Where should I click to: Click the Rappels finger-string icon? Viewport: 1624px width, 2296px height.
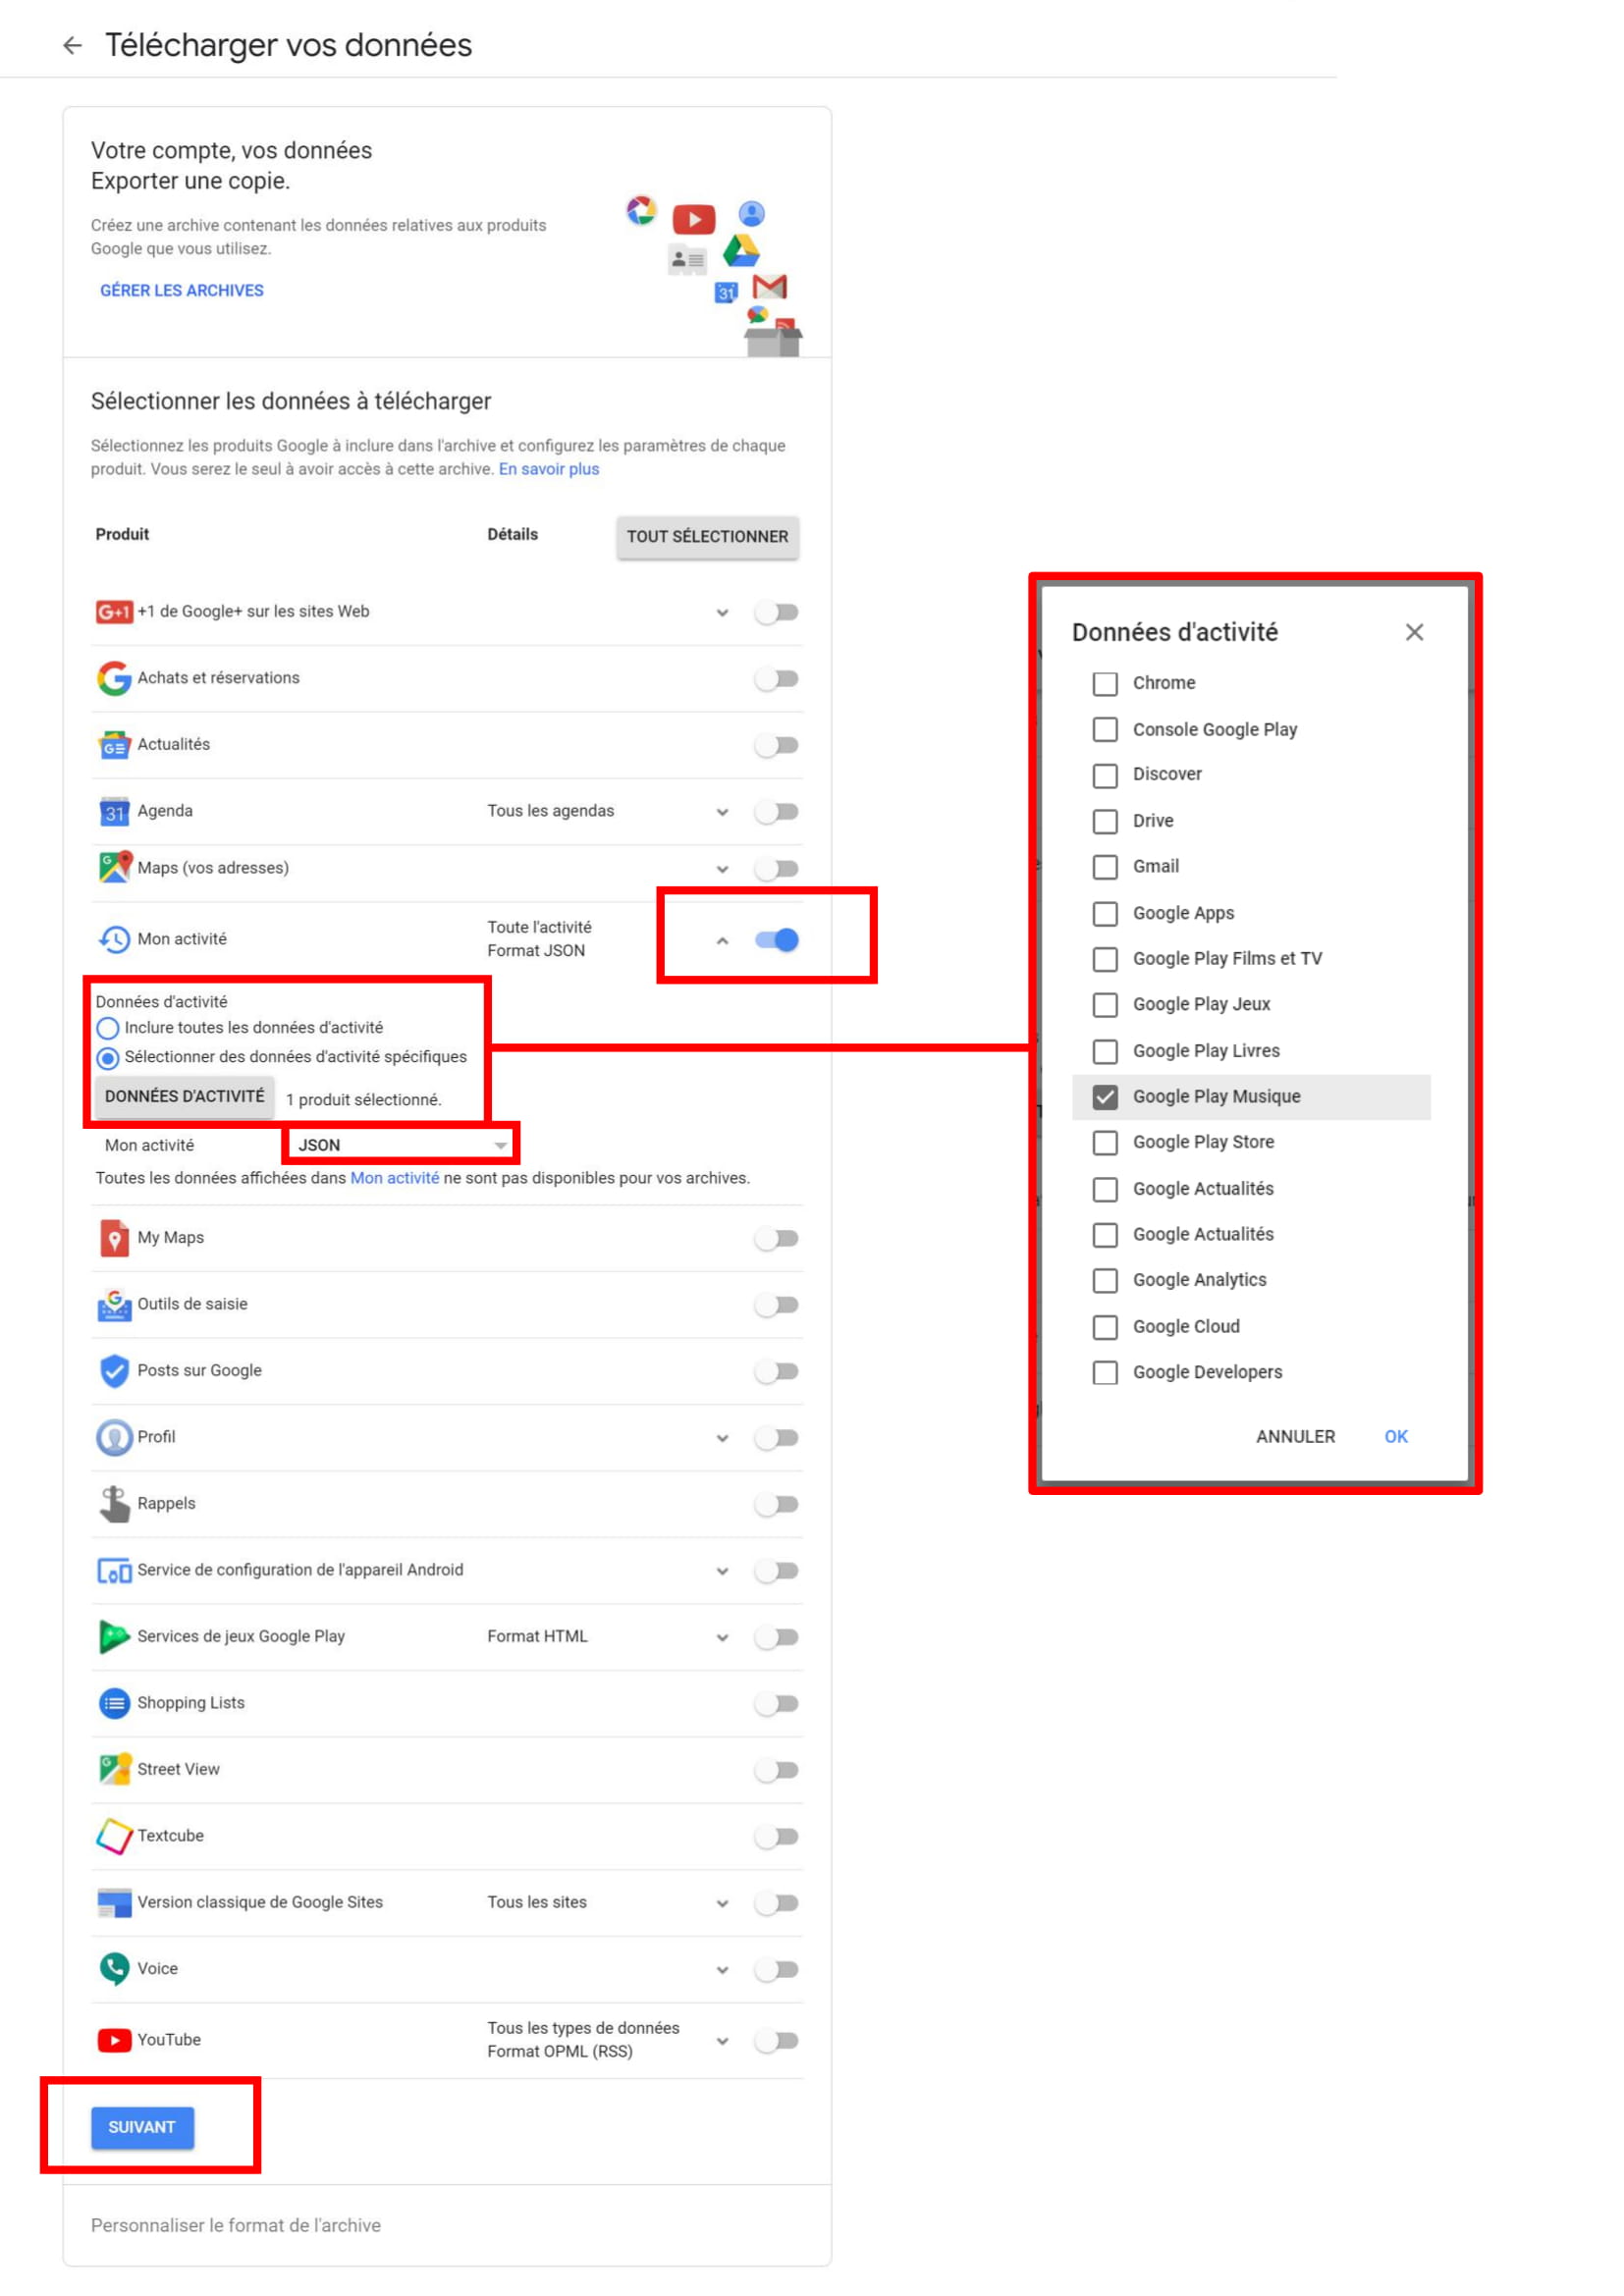click(114, 1504)
